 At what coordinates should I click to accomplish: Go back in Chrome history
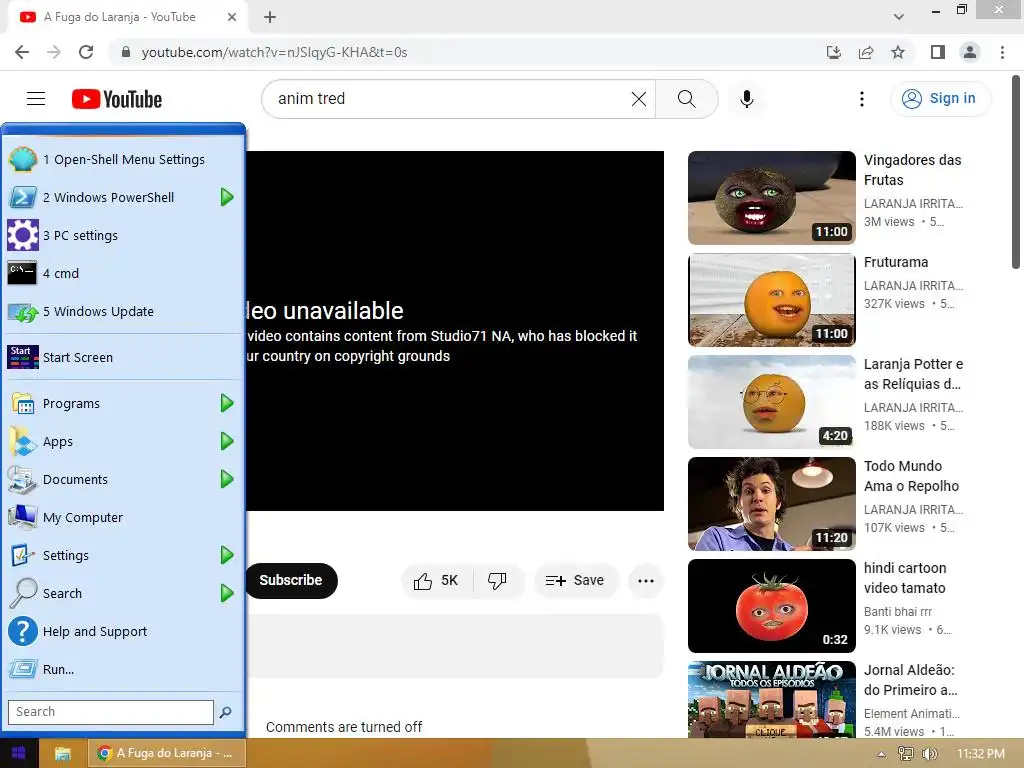[x=22, y=52]
